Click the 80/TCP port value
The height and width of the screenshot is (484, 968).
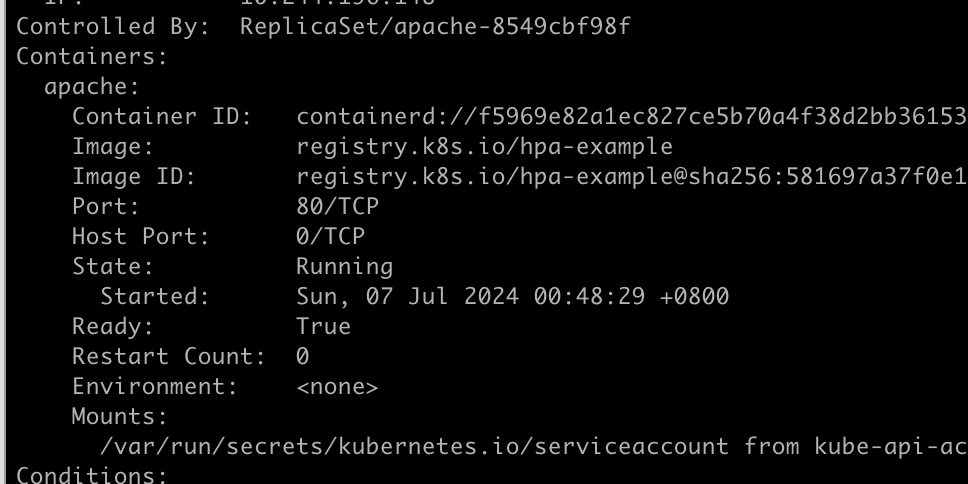(338, 206)
